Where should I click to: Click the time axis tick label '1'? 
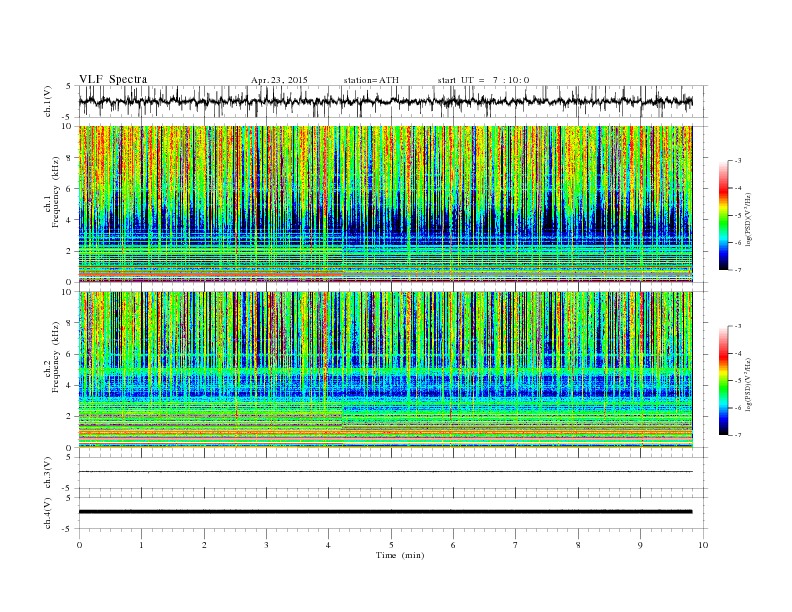(141, 545)
